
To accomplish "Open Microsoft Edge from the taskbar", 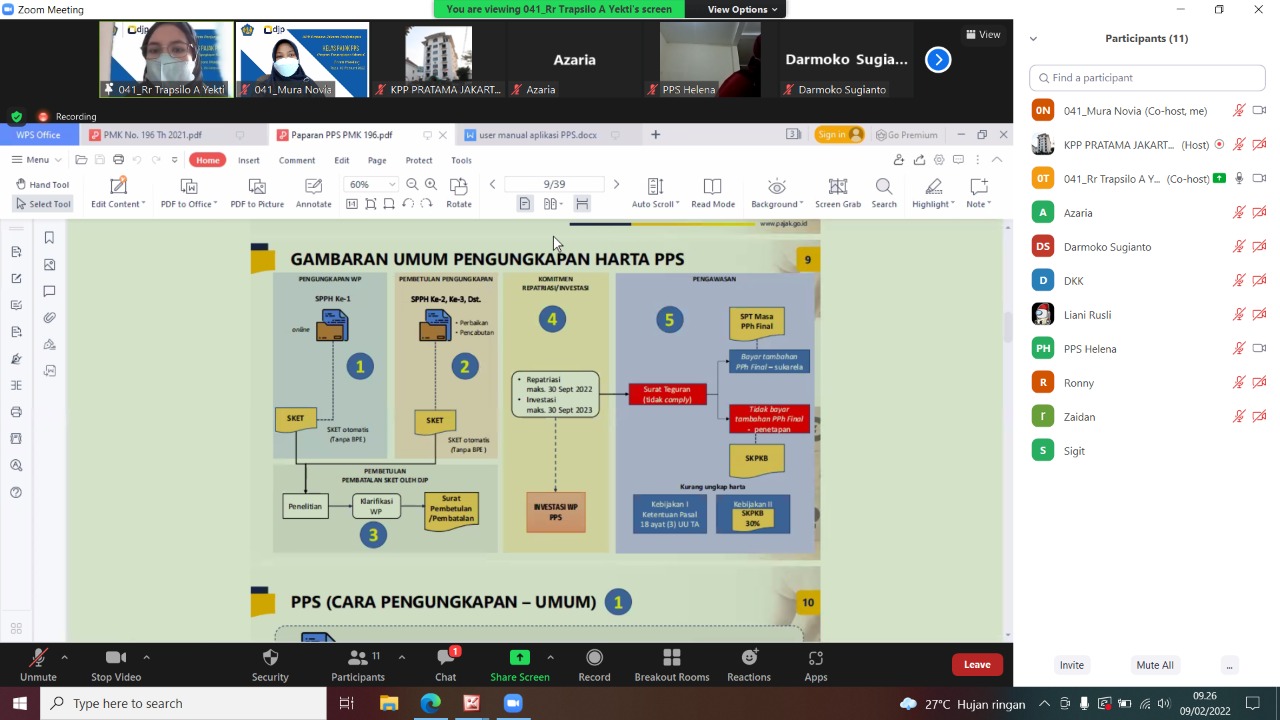I will (430, 703).
